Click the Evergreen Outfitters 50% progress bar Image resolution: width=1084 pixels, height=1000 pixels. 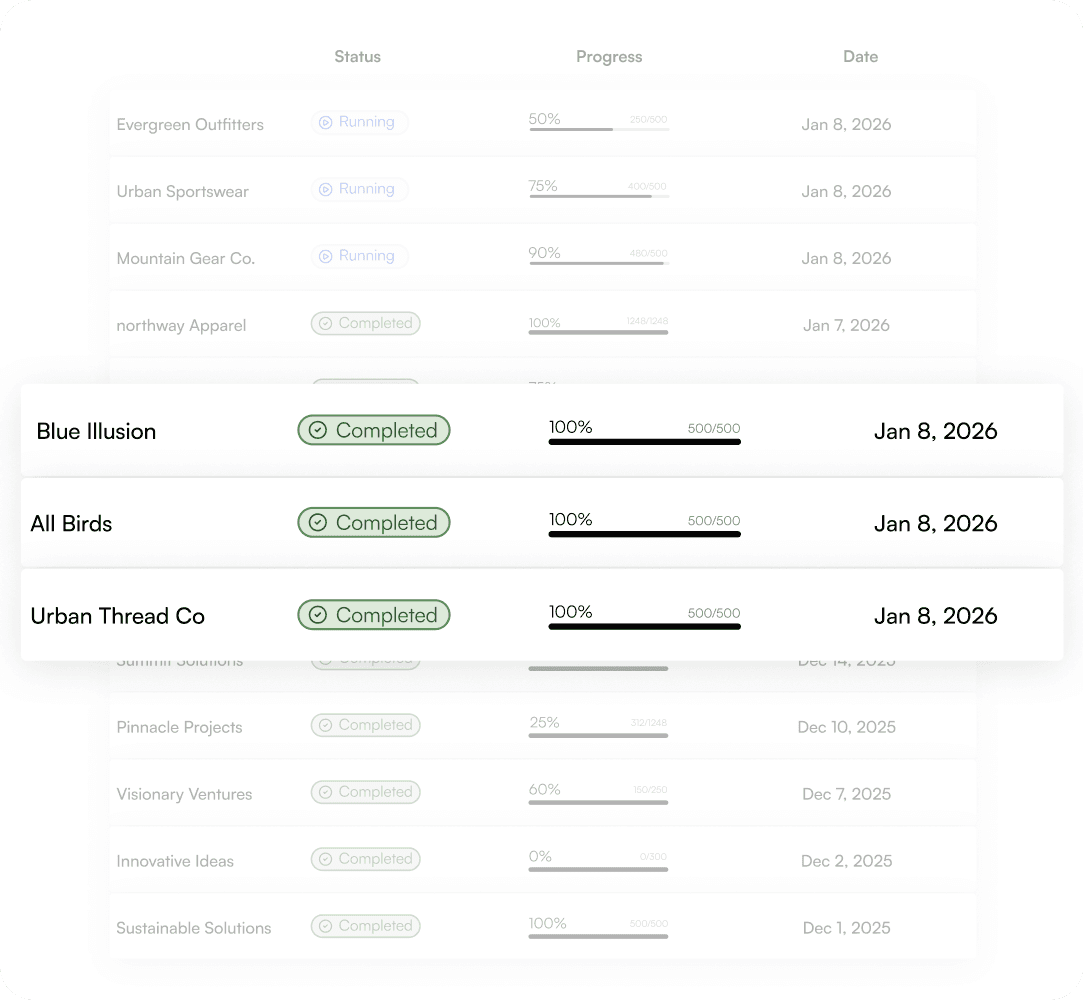[x=599, y=129]
